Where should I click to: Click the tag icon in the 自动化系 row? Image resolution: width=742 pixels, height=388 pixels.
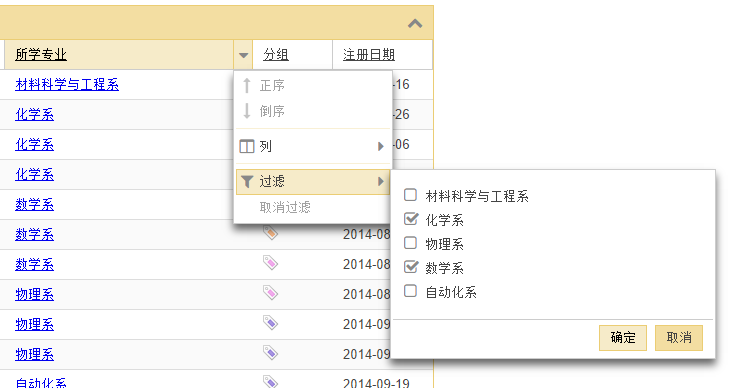tap(270, 381)
